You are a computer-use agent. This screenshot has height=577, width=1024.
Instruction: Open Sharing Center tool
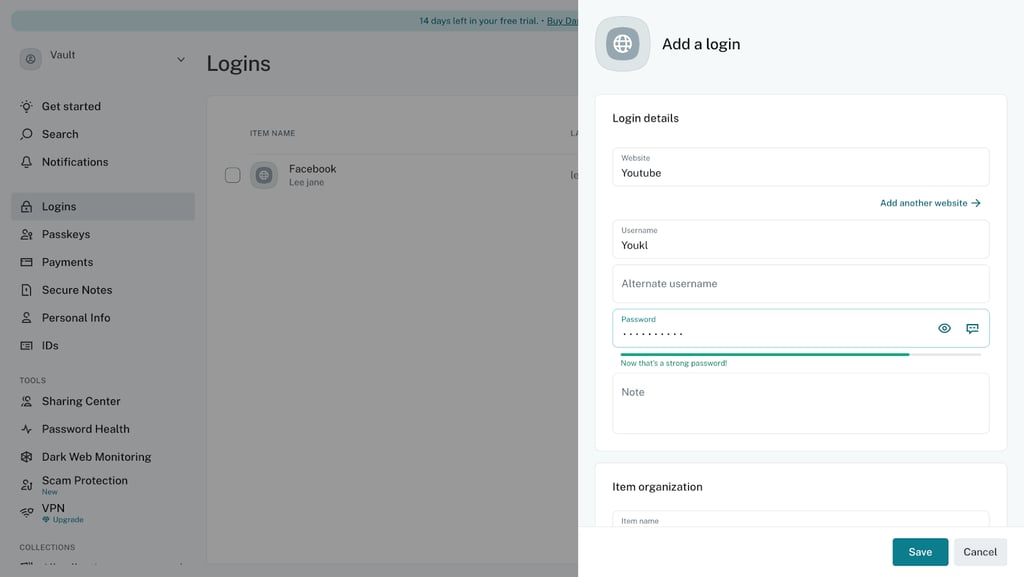[103, 401]
